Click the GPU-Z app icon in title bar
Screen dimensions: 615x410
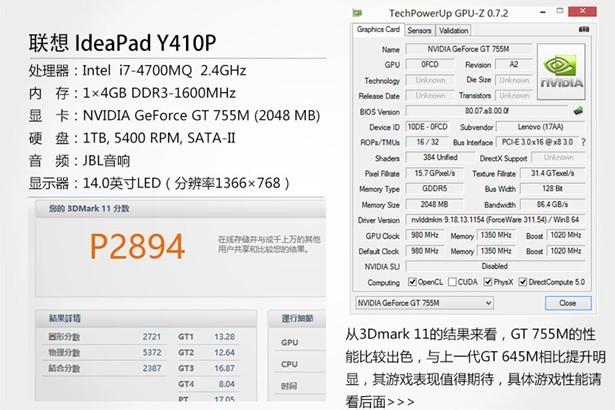point(357,13)
